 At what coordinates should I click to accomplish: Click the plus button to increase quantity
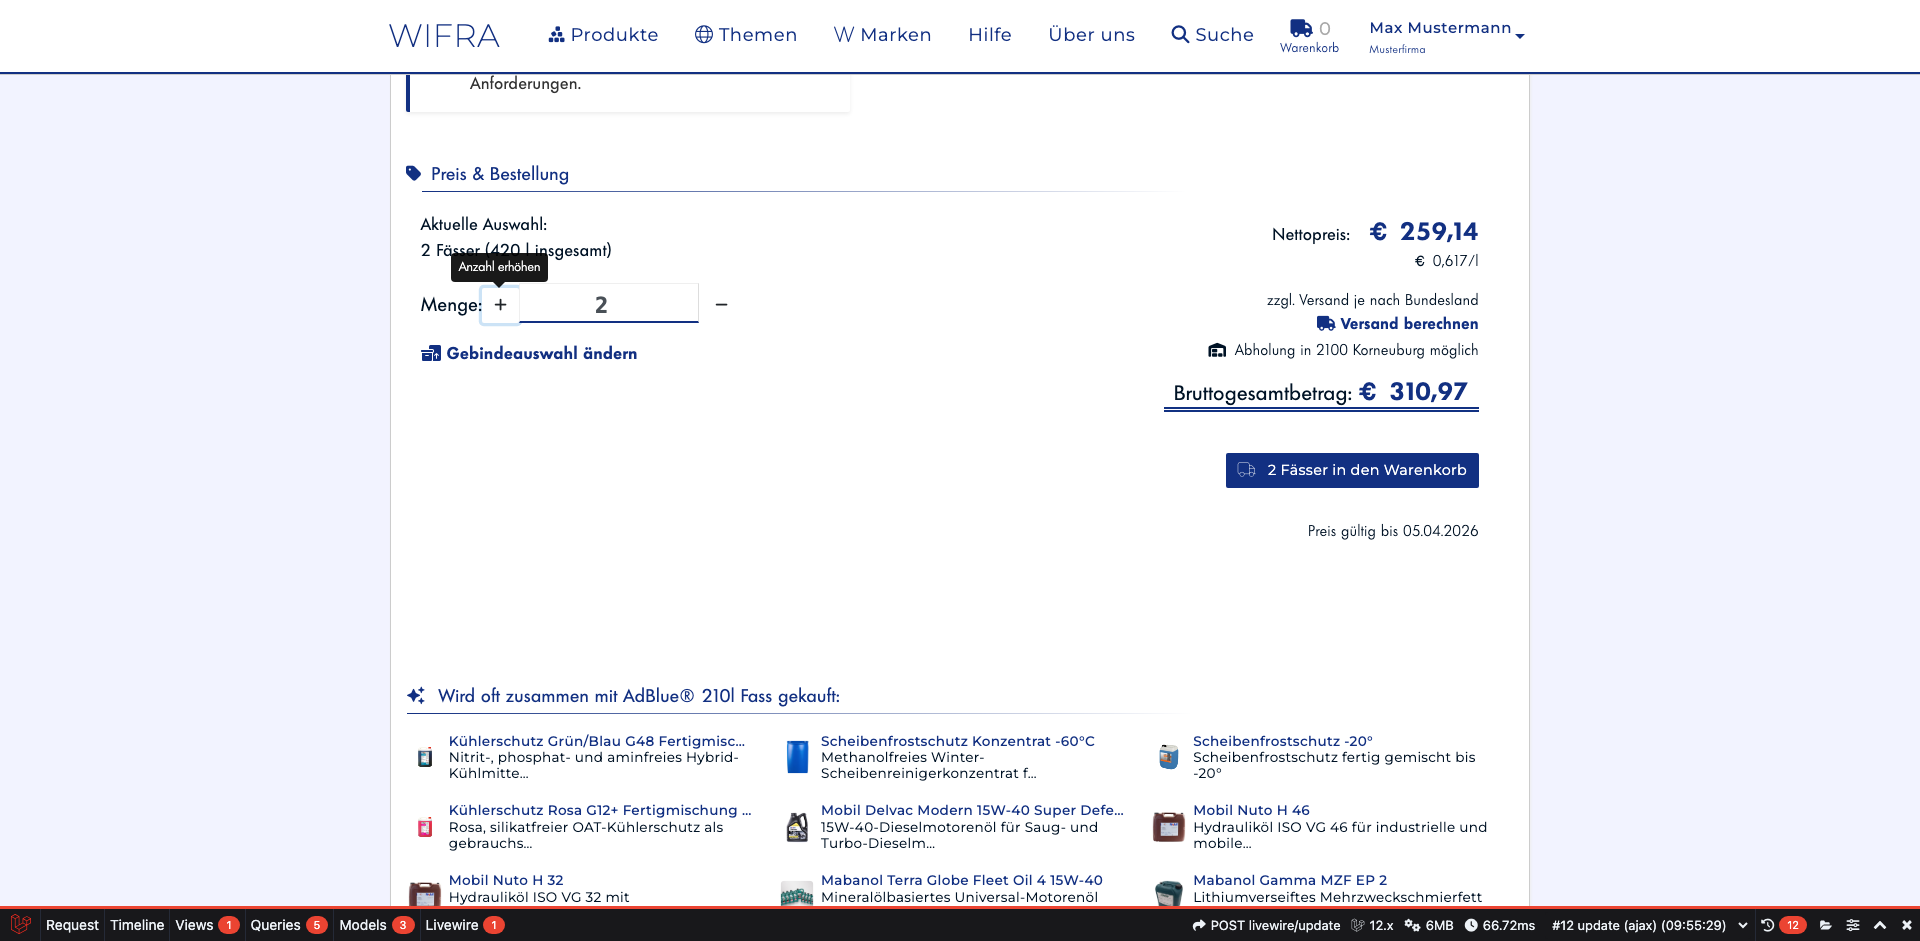tap(500, 305)
